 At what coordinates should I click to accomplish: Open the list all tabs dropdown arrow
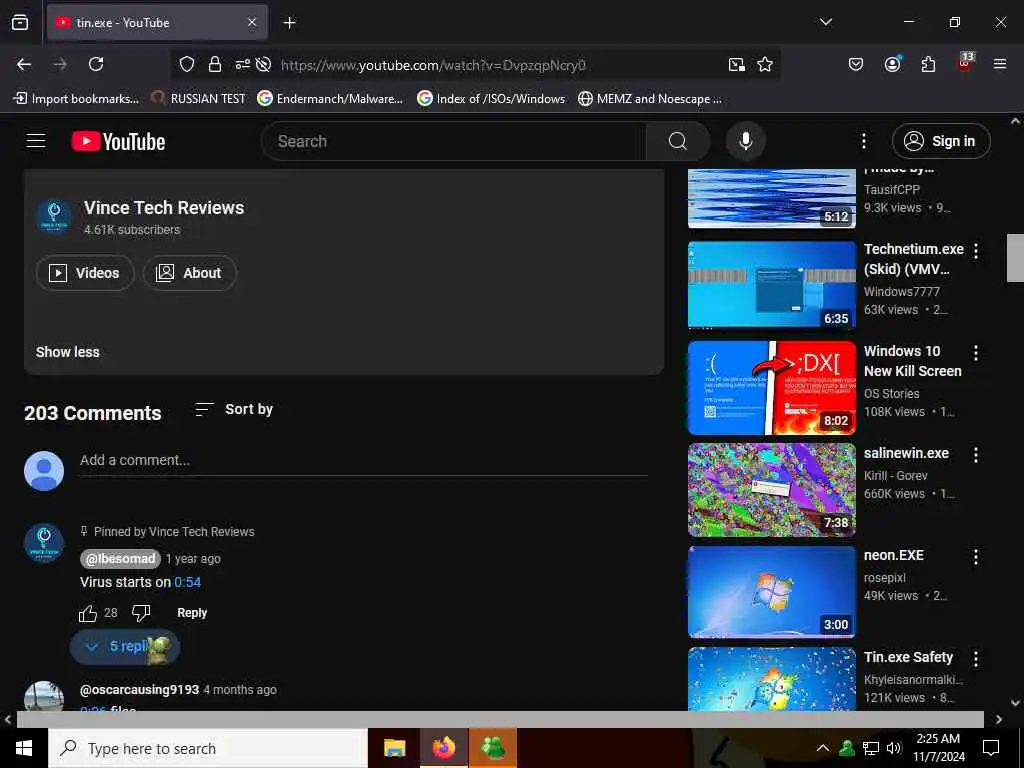click(825, 22)
